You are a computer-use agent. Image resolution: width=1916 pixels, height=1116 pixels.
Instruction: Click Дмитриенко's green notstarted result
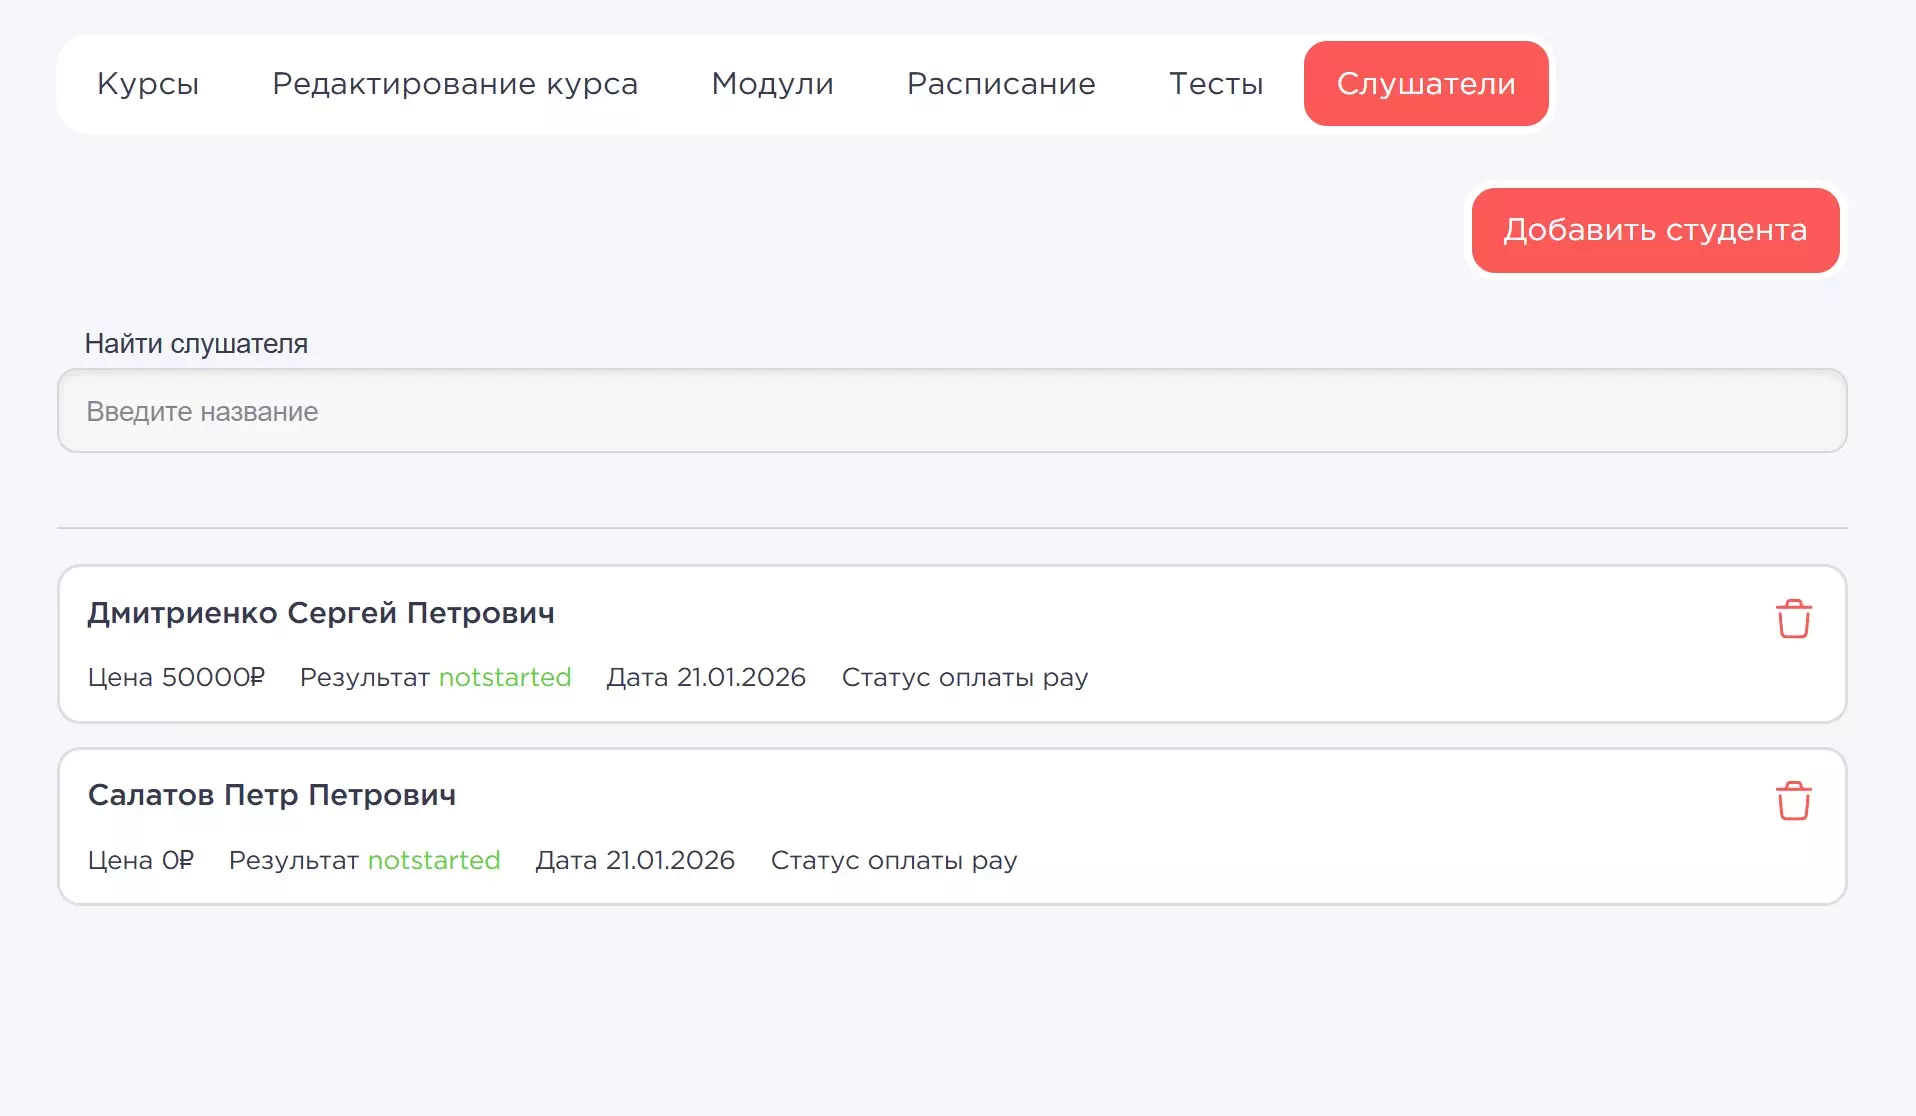coord(505,678)
